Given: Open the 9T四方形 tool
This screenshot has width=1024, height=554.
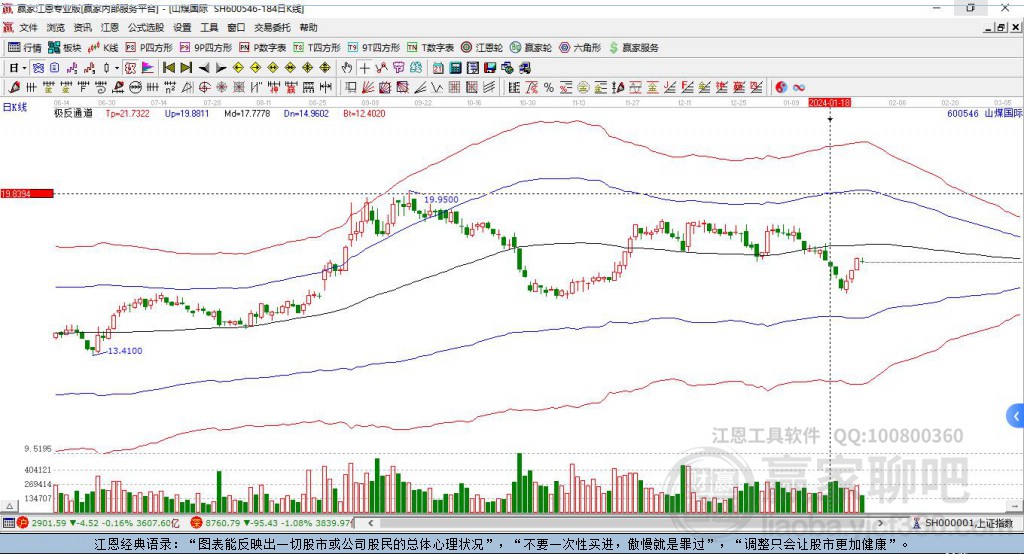Looking at the screenshot, I should tap(374, 48).
